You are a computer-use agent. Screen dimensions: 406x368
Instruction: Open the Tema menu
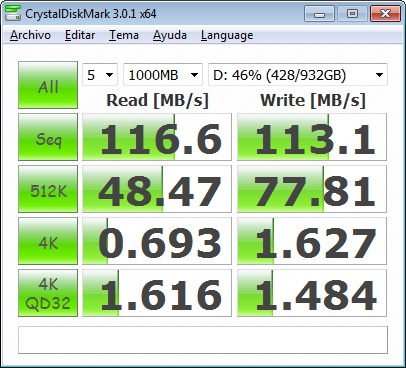tap(124, 35)
